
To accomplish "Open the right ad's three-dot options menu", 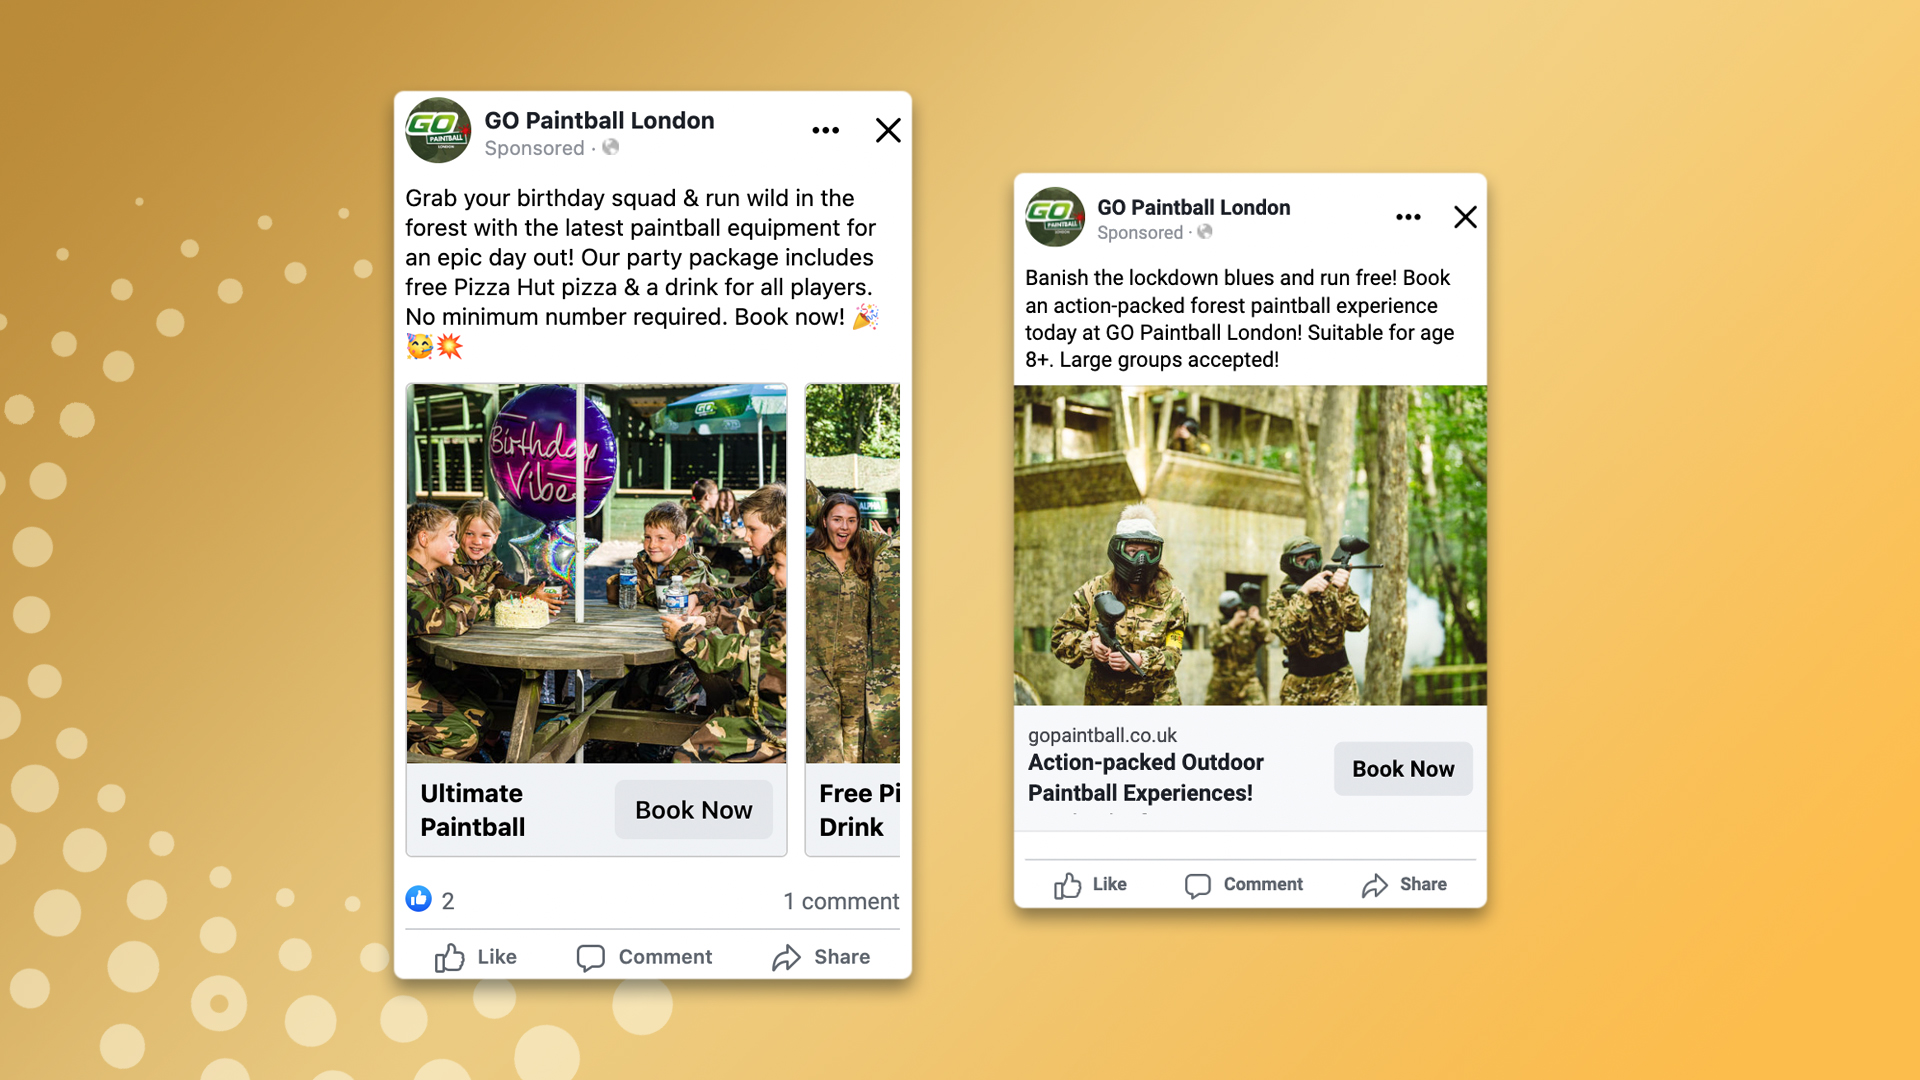I will (x=1408, y=217).
